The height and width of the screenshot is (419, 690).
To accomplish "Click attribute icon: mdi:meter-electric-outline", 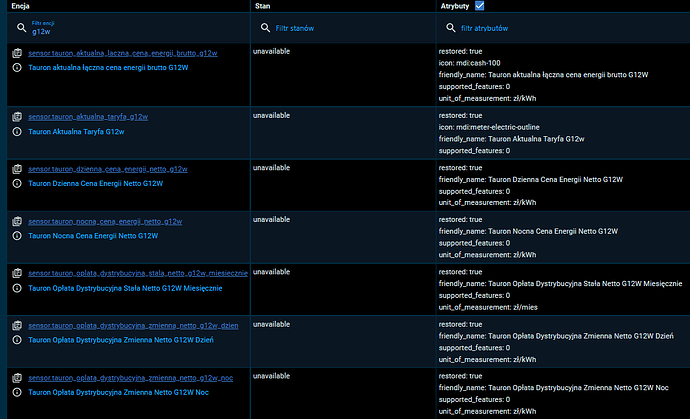I will tap(489, 127).
